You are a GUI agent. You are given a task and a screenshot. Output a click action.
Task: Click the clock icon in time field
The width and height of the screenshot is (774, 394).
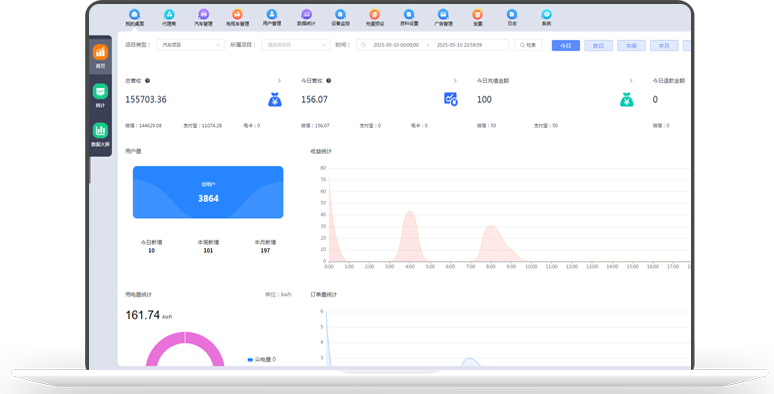(363, 45)
